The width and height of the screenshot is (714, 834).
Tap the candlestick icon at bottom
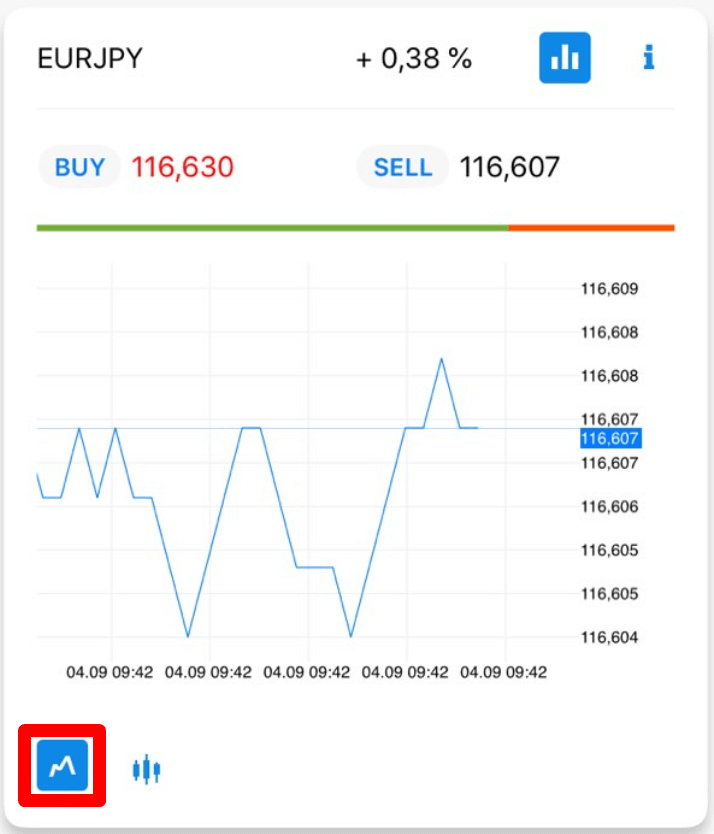(x=146, y=767)
